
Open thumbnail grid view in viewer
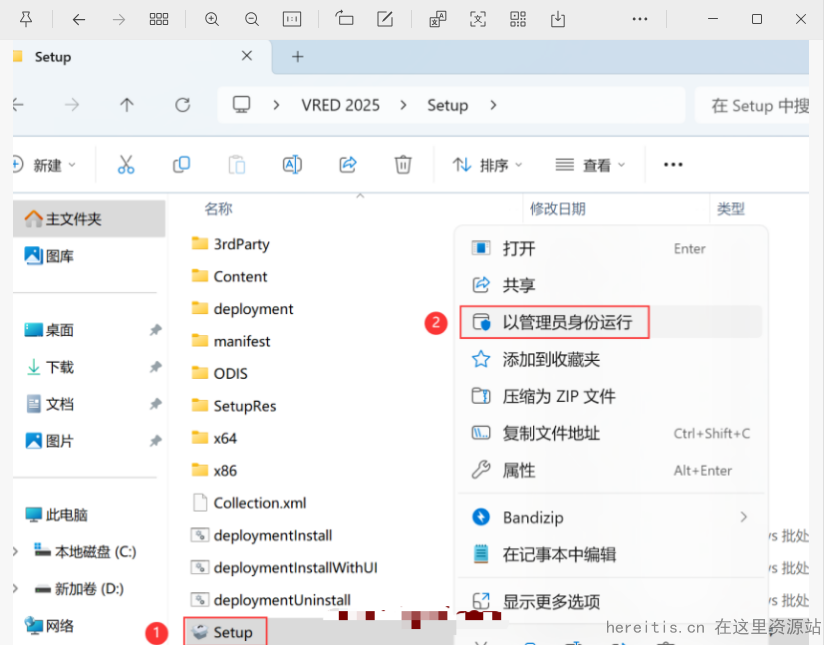[x=159, y=19]
